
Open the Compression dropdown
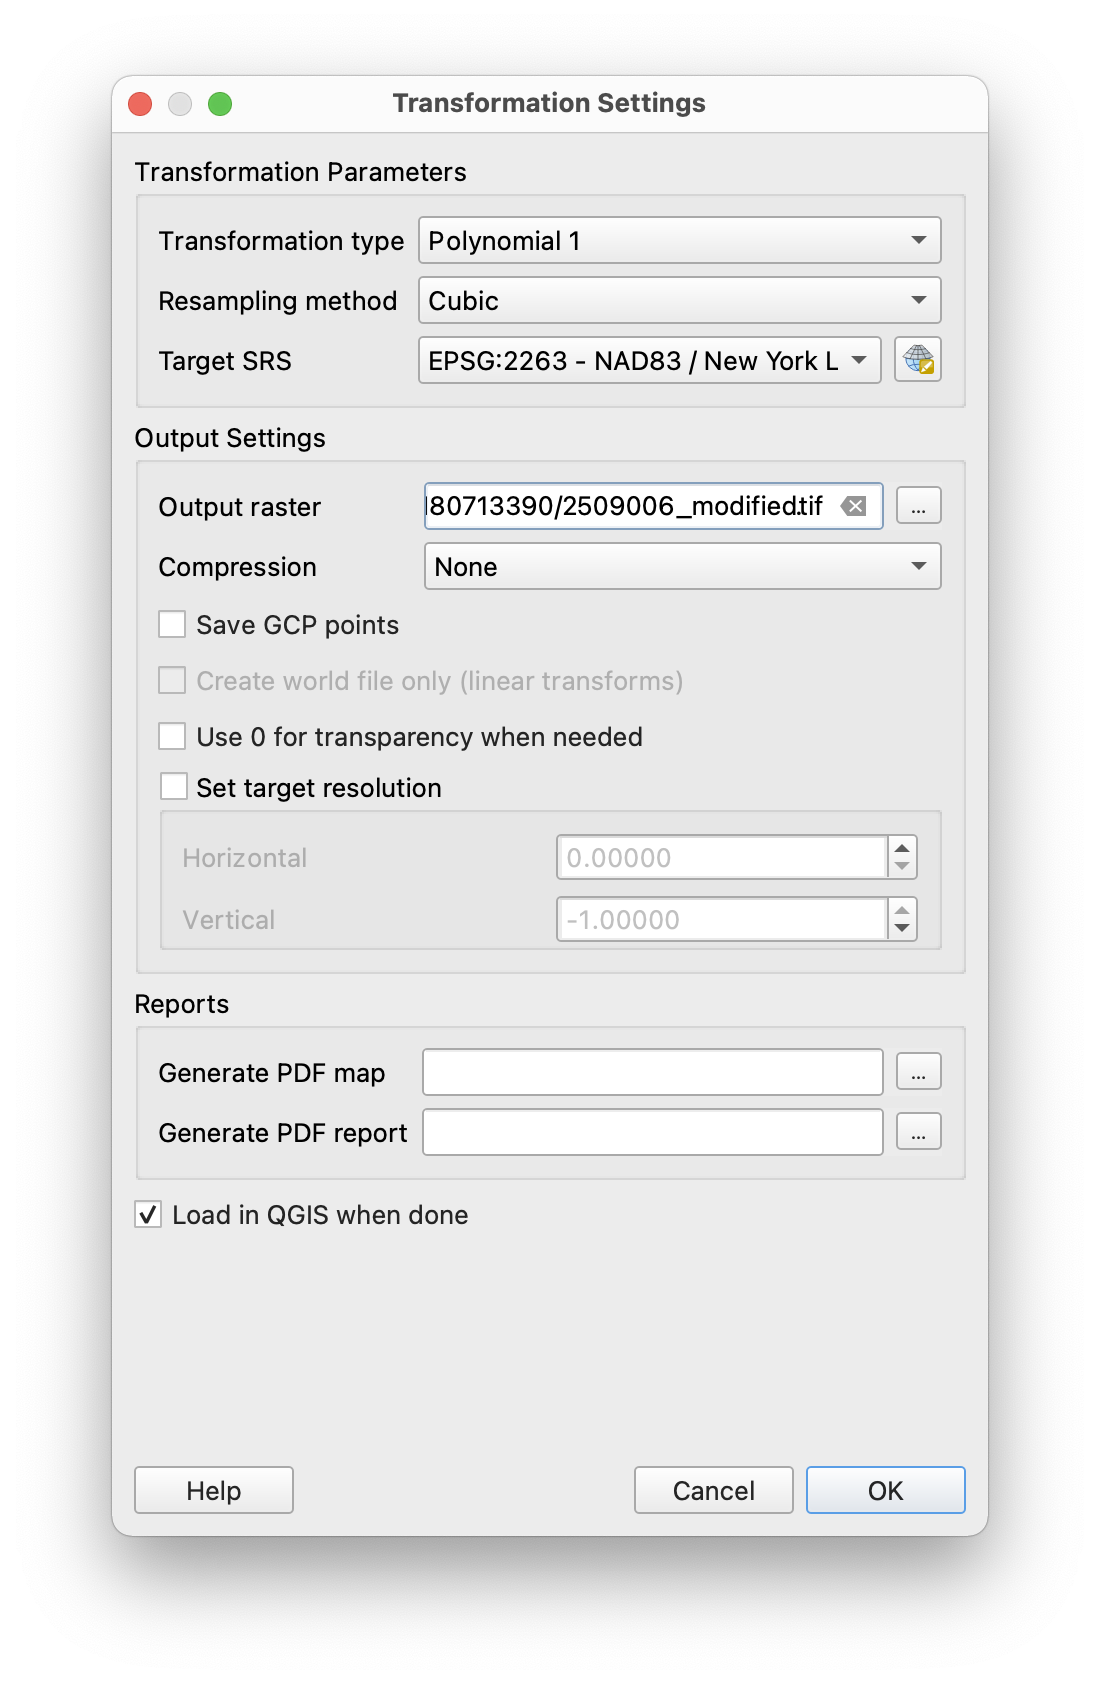pyautogui.click(x=682, y=567)
